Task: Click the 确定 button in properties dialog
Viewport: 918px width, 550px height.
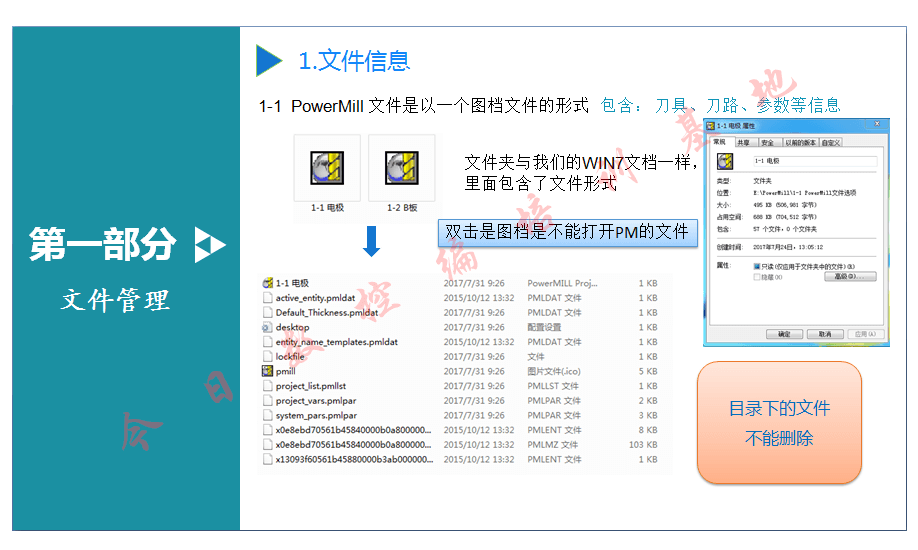Action: click(x=785, y=334)
